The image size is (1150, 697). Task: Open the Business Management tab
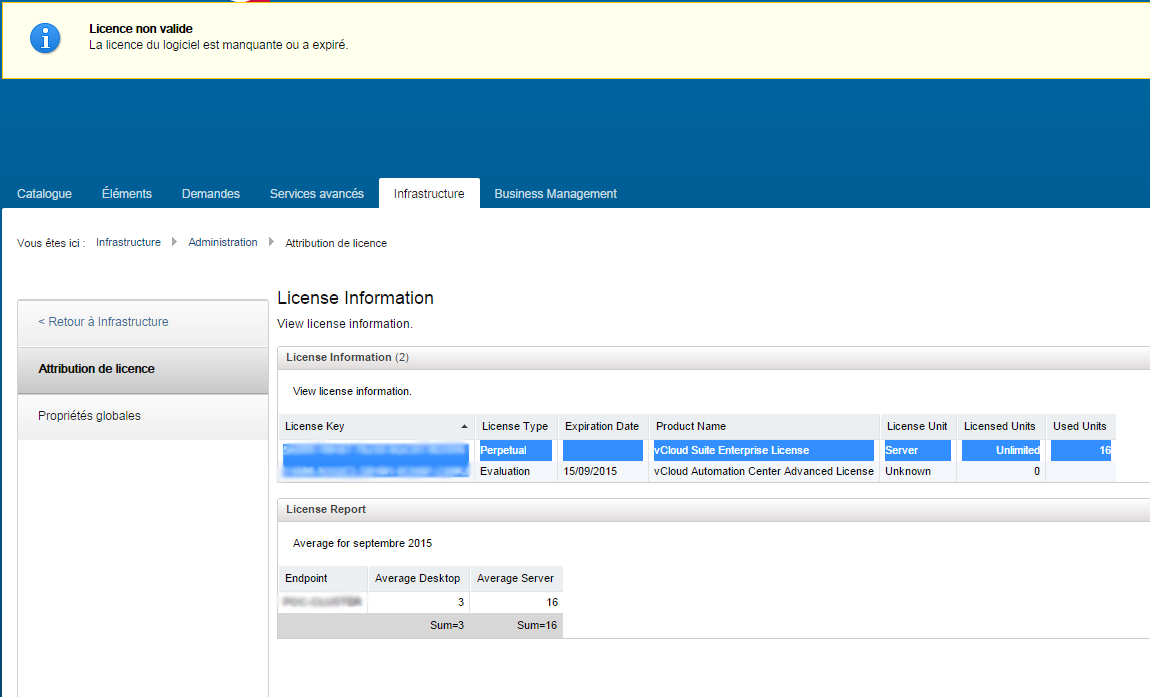[x=555, y=194]
